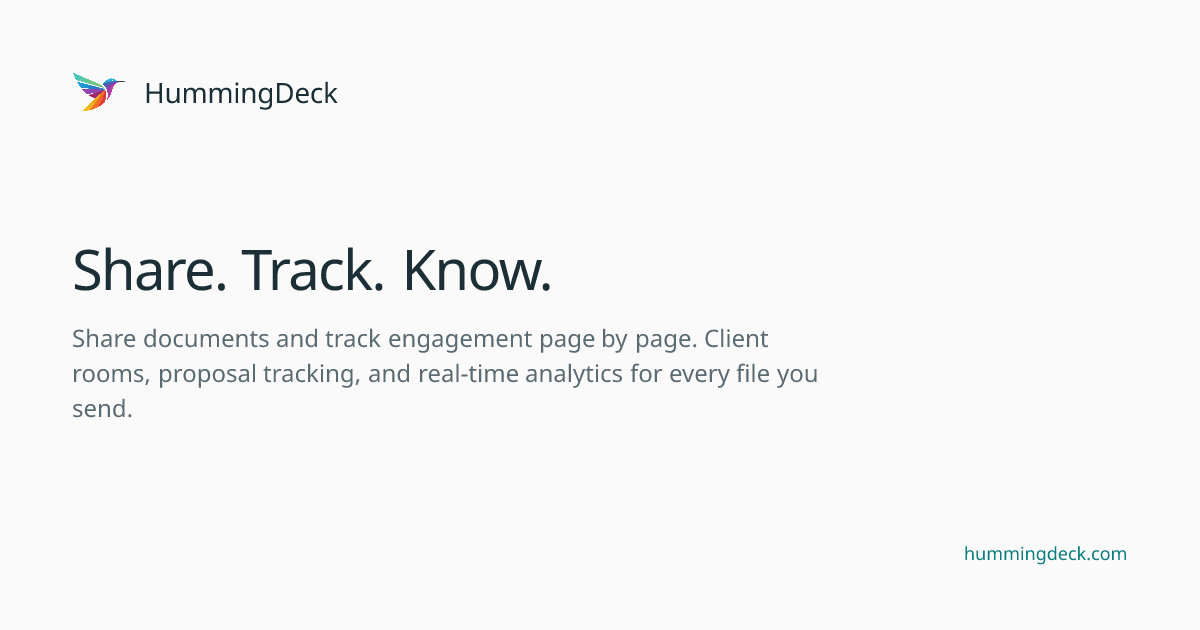1200x630 pixels.
Task: Click the word "Track." in the headline
Action: (313, 271)
